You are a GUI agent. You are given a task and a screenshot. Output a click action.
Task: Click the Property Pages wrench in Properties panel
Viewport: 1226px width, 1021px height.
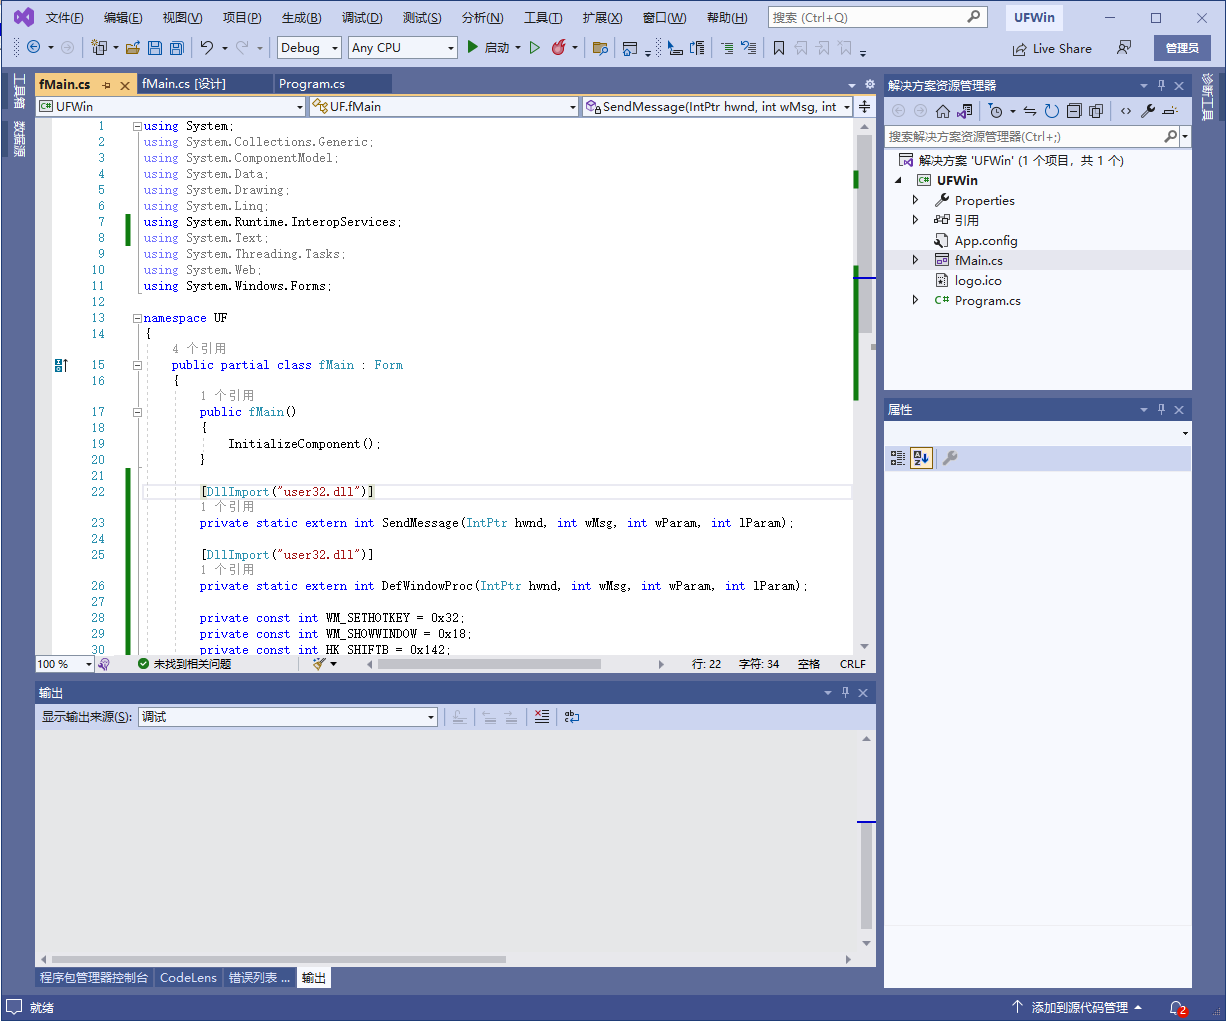point(950,458)
